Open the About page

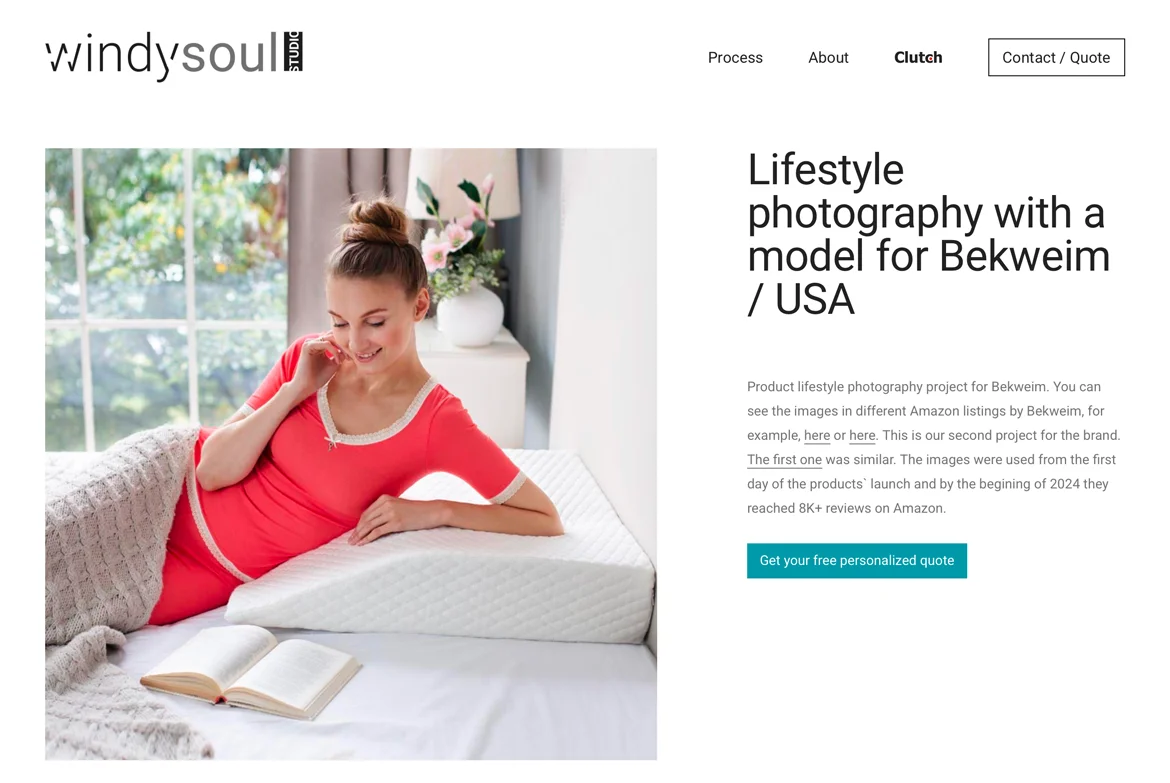pos(828,57)
